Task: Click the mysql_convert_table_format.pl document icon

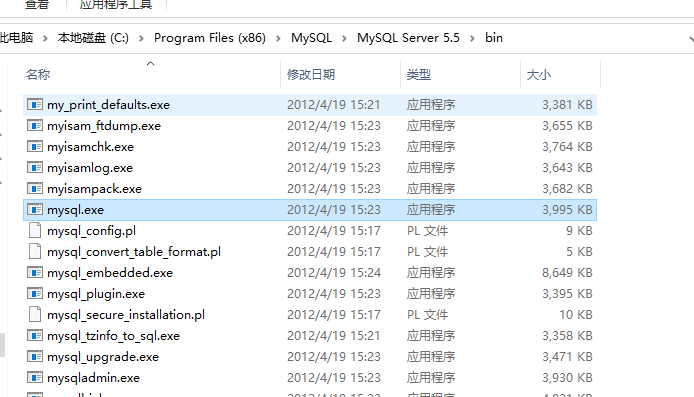Action: 35,251
